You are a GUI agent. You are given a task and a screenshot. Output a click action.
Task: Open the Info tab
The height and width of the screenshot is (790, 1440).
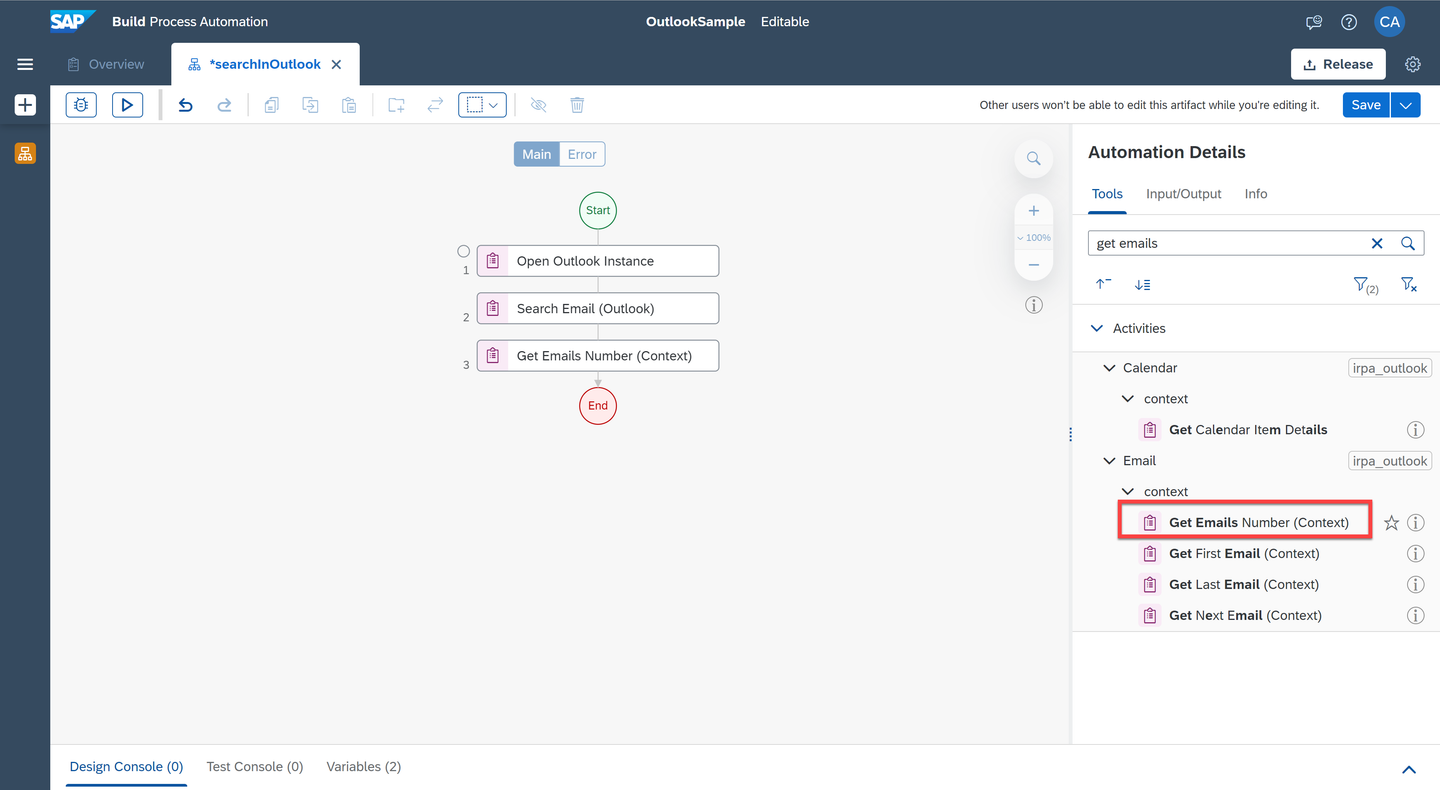(1256, 194)
